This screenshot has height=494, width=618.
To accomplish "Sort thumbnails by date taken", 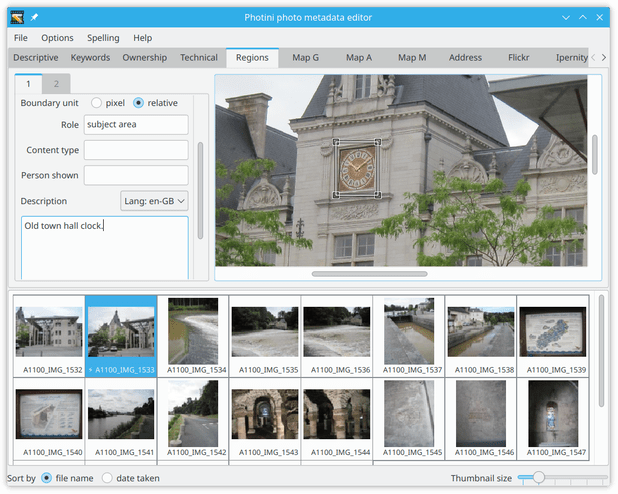I will pos(107,478).
